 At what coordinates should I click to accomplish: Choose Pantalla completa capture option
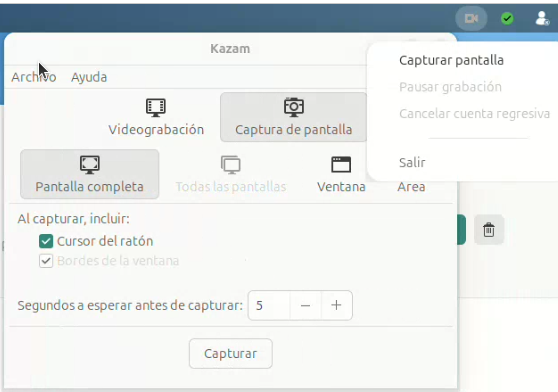pyautogui.click(x=89, y=174)
